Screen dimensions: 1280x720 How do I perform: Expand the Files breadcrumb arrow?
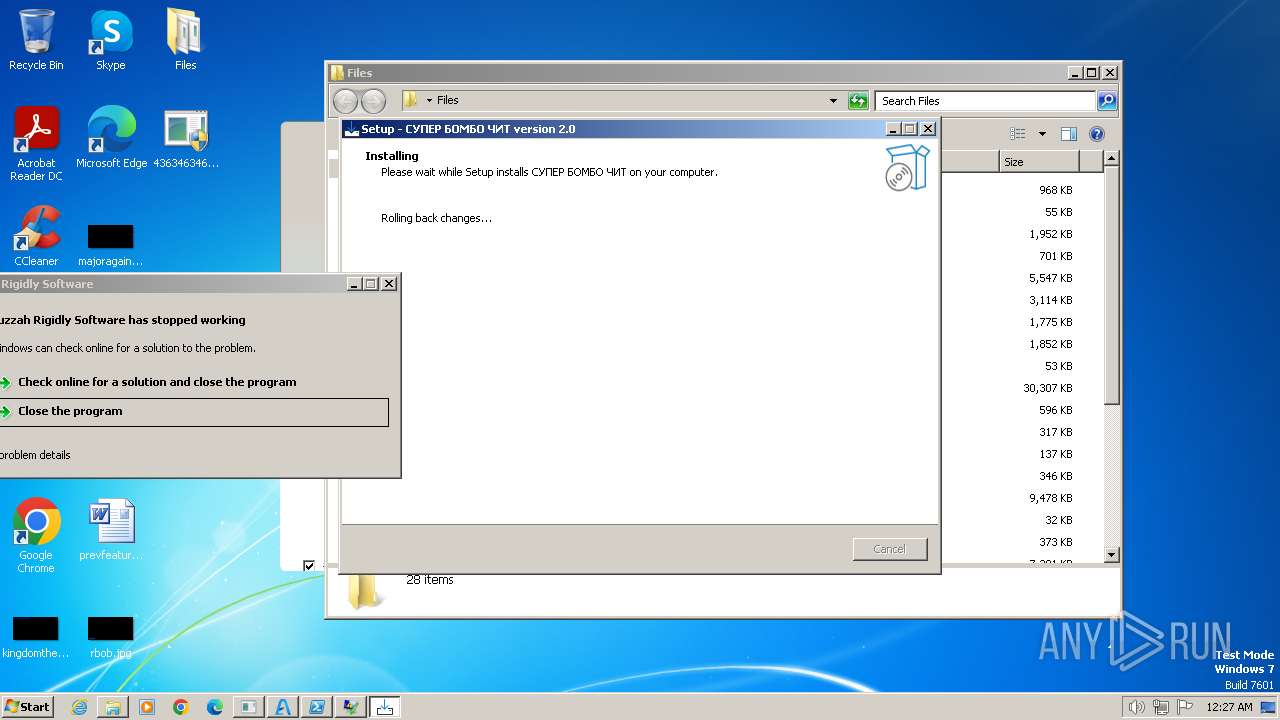point(430,100)
